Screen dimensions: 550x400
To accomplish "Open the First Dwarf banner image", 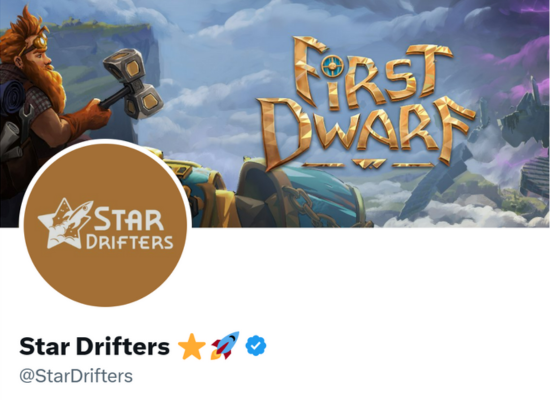I will click(275, 113).
